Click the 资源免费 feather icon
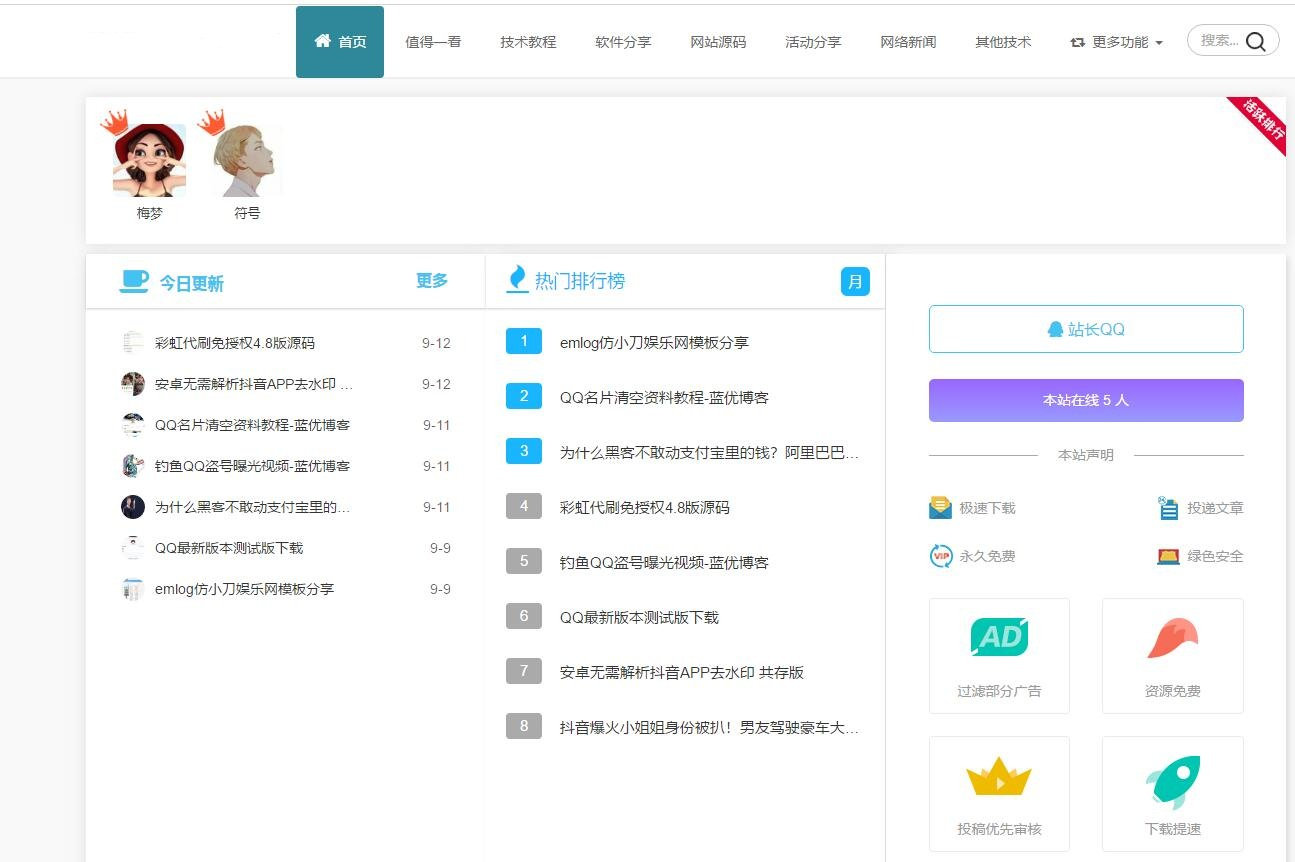1295x862 pixels. 1172,638
